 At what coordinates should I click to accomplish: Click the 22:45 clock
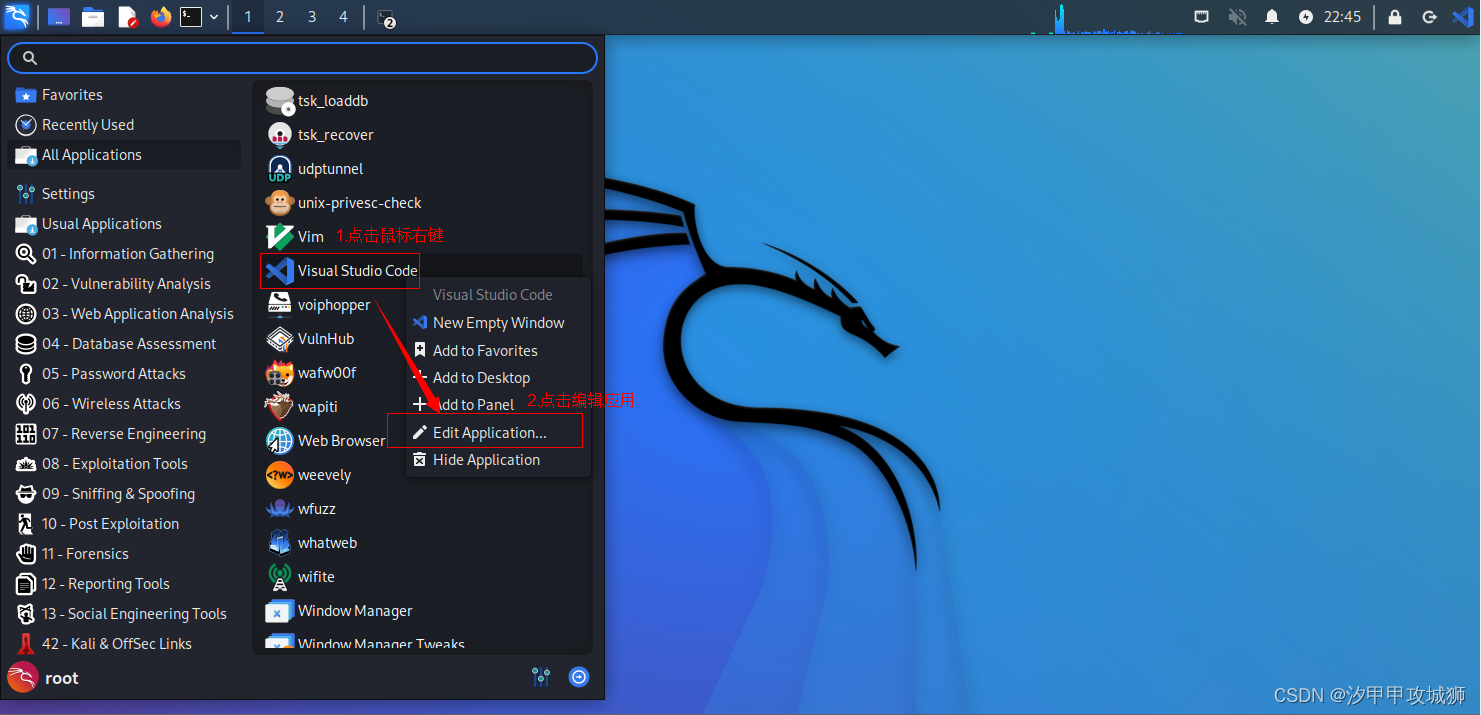pos(1342,17)
